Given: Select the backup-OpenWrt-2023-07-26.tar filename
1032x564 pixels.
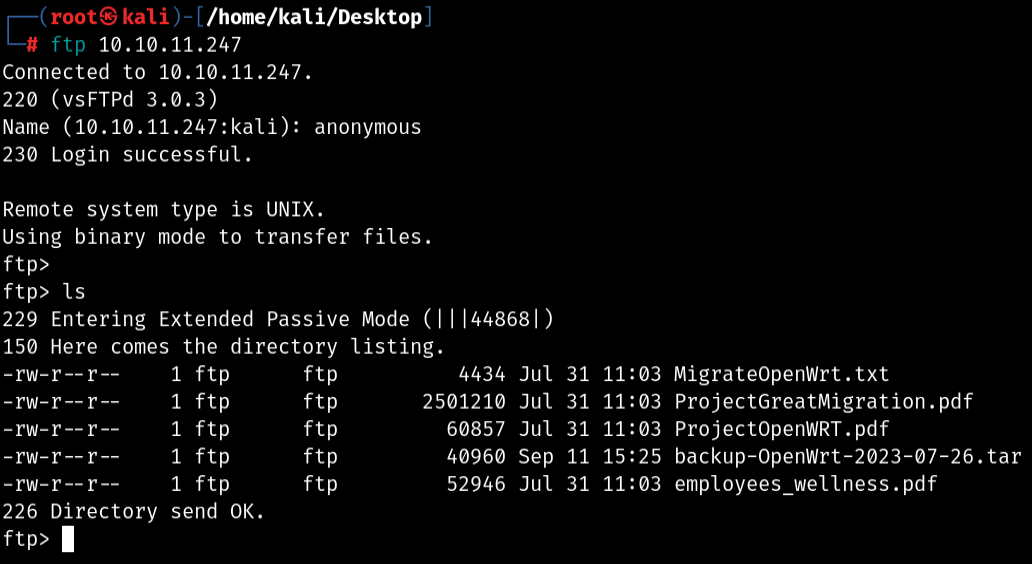Looking at the screenshot, I should [x=848, y=456].
